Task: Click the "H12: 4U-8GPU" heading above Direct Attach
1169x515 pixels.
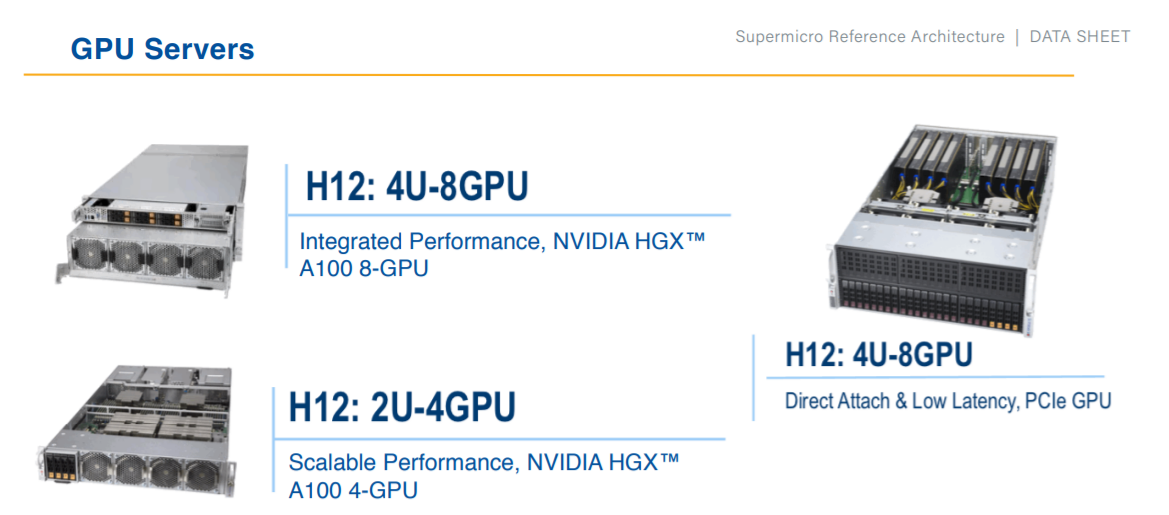Action: [x=878, y=355]
